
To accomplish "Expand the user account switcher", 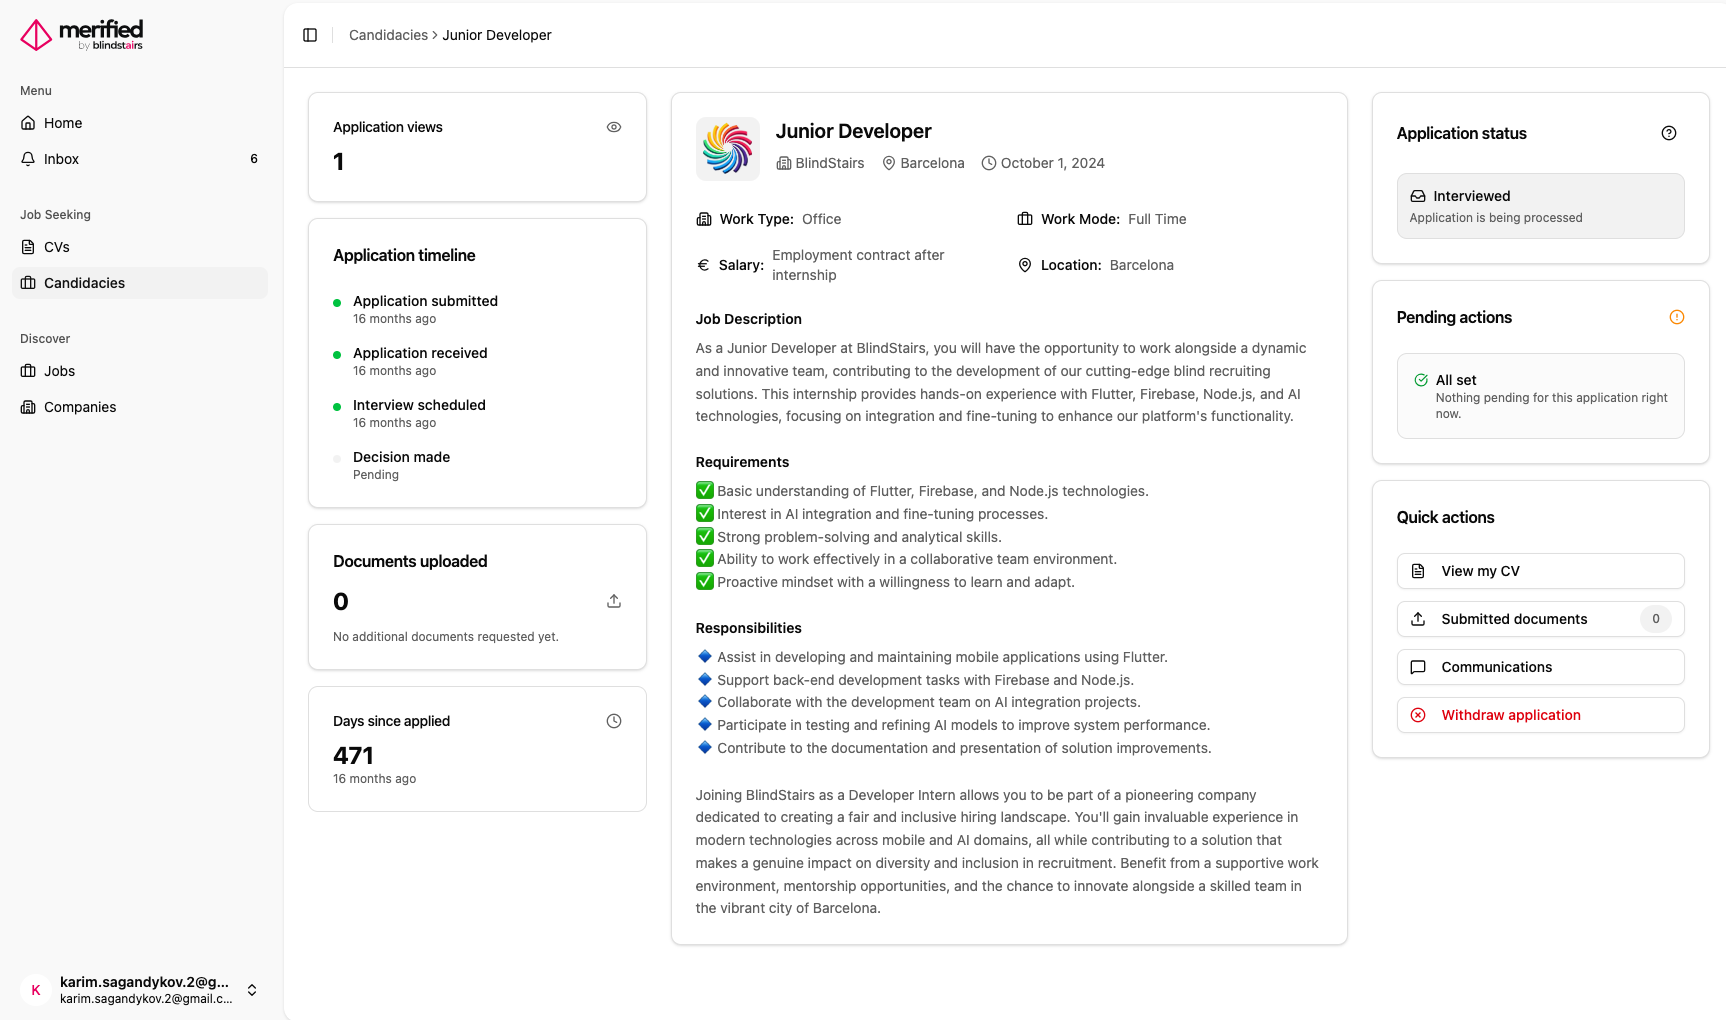I will point(252,990).
